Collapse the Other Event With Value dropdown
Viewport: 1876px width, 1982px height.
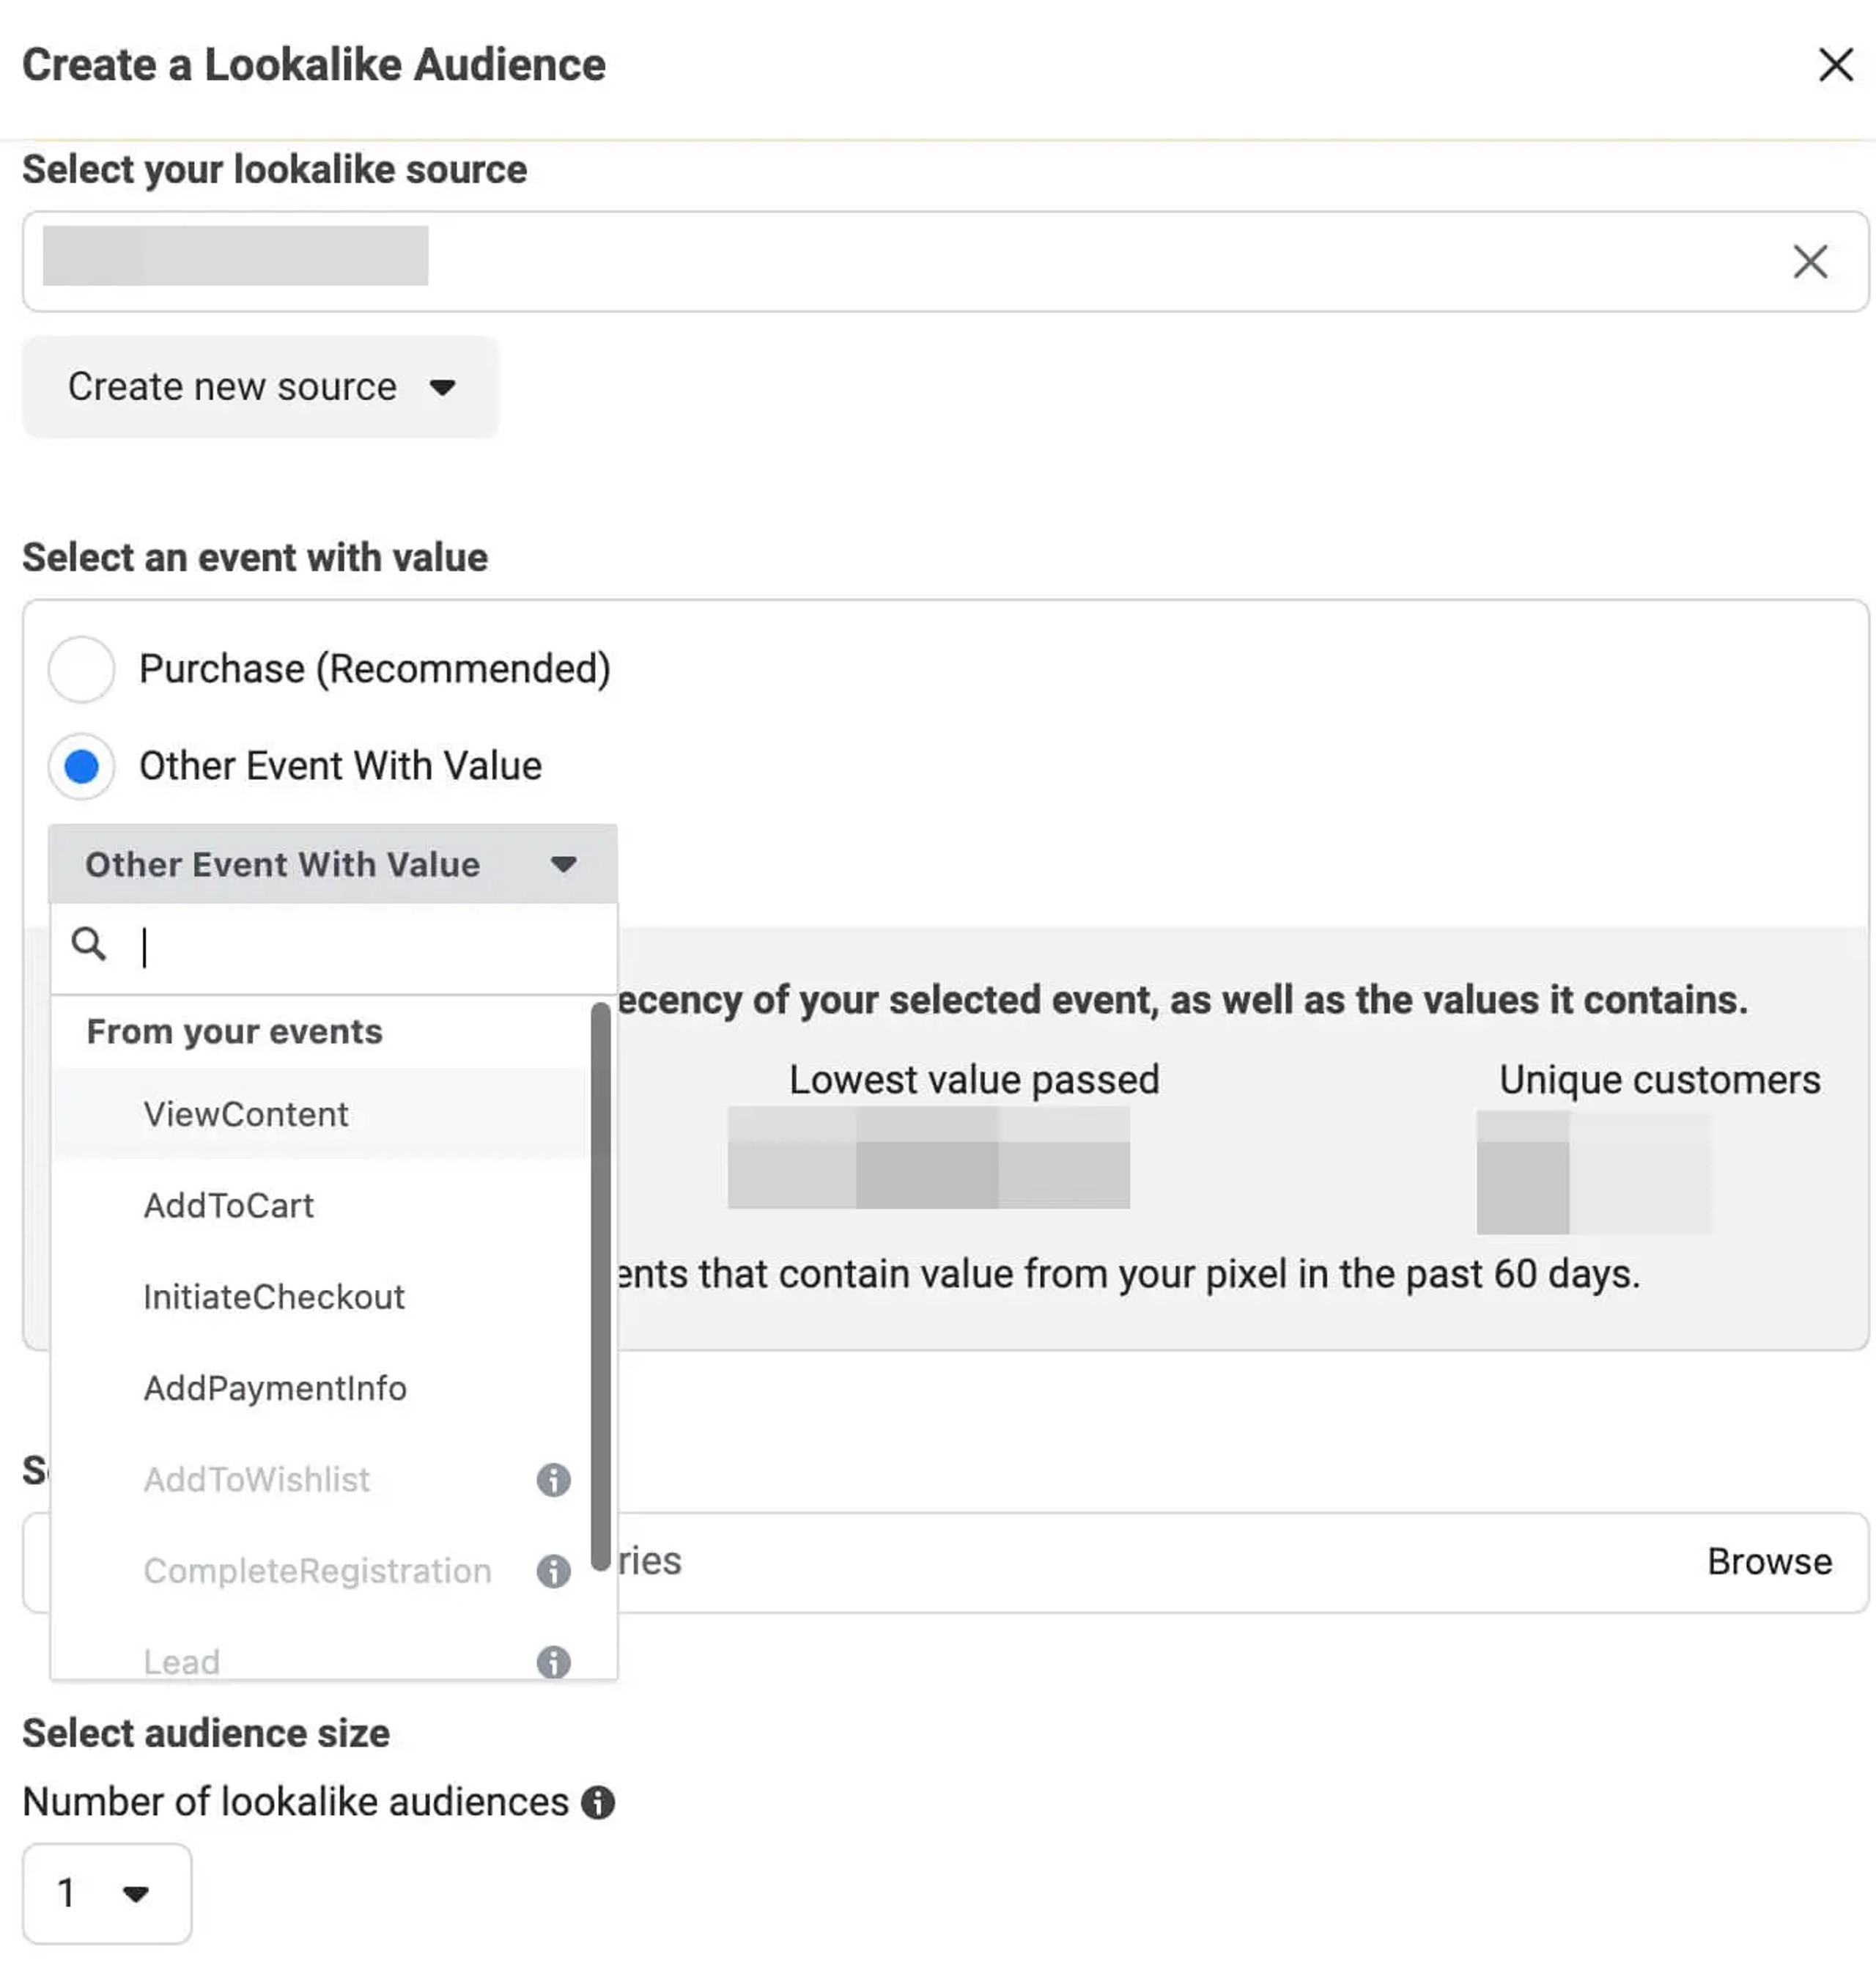[x=333, y=864]
